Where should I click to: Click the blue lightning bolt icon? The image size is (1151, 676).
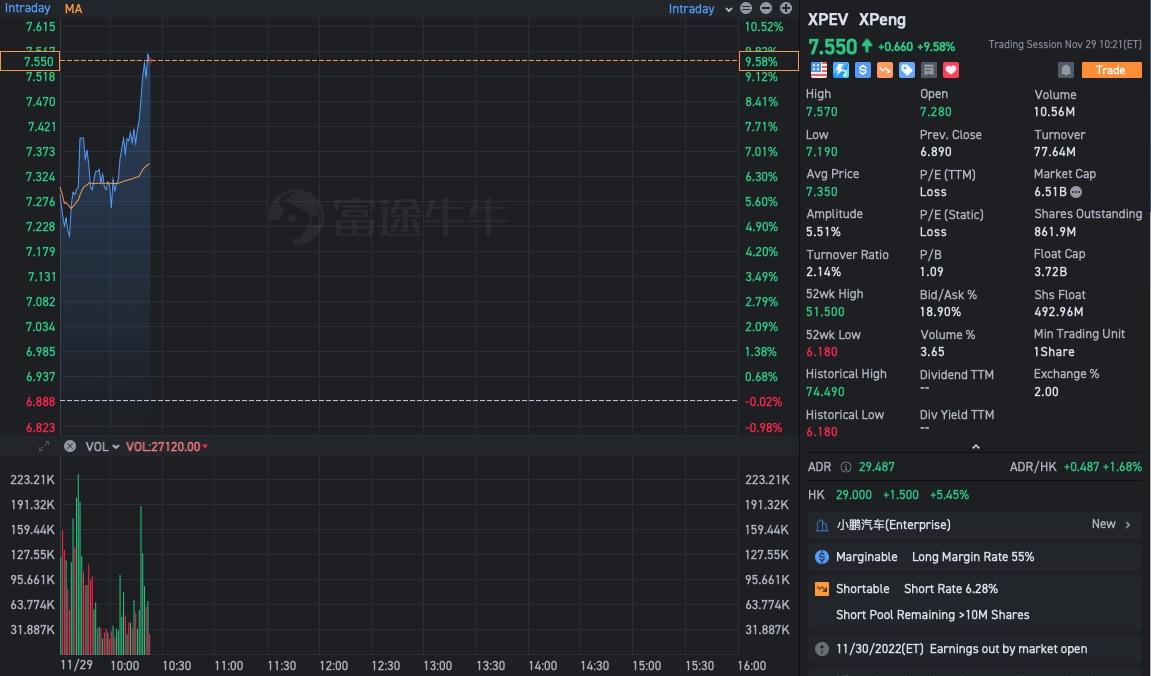(841, 70)
